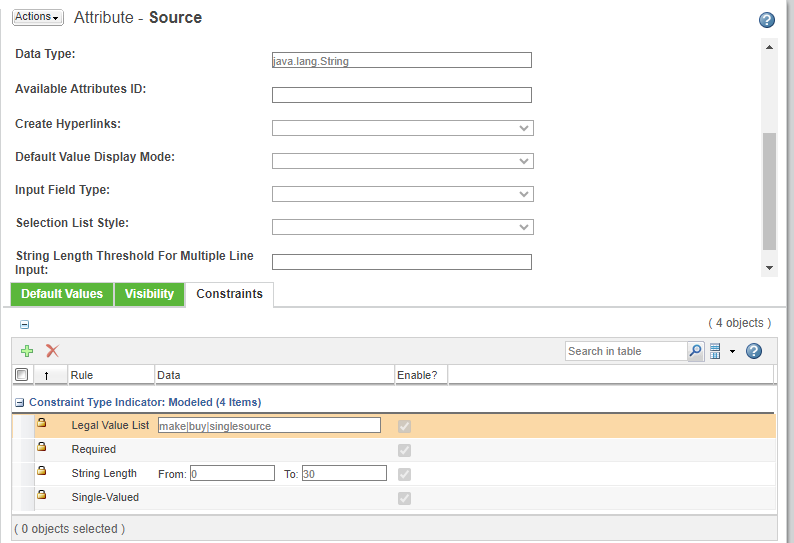Collapse Constraint Type Indicator: Modeled group

[20, 402]
